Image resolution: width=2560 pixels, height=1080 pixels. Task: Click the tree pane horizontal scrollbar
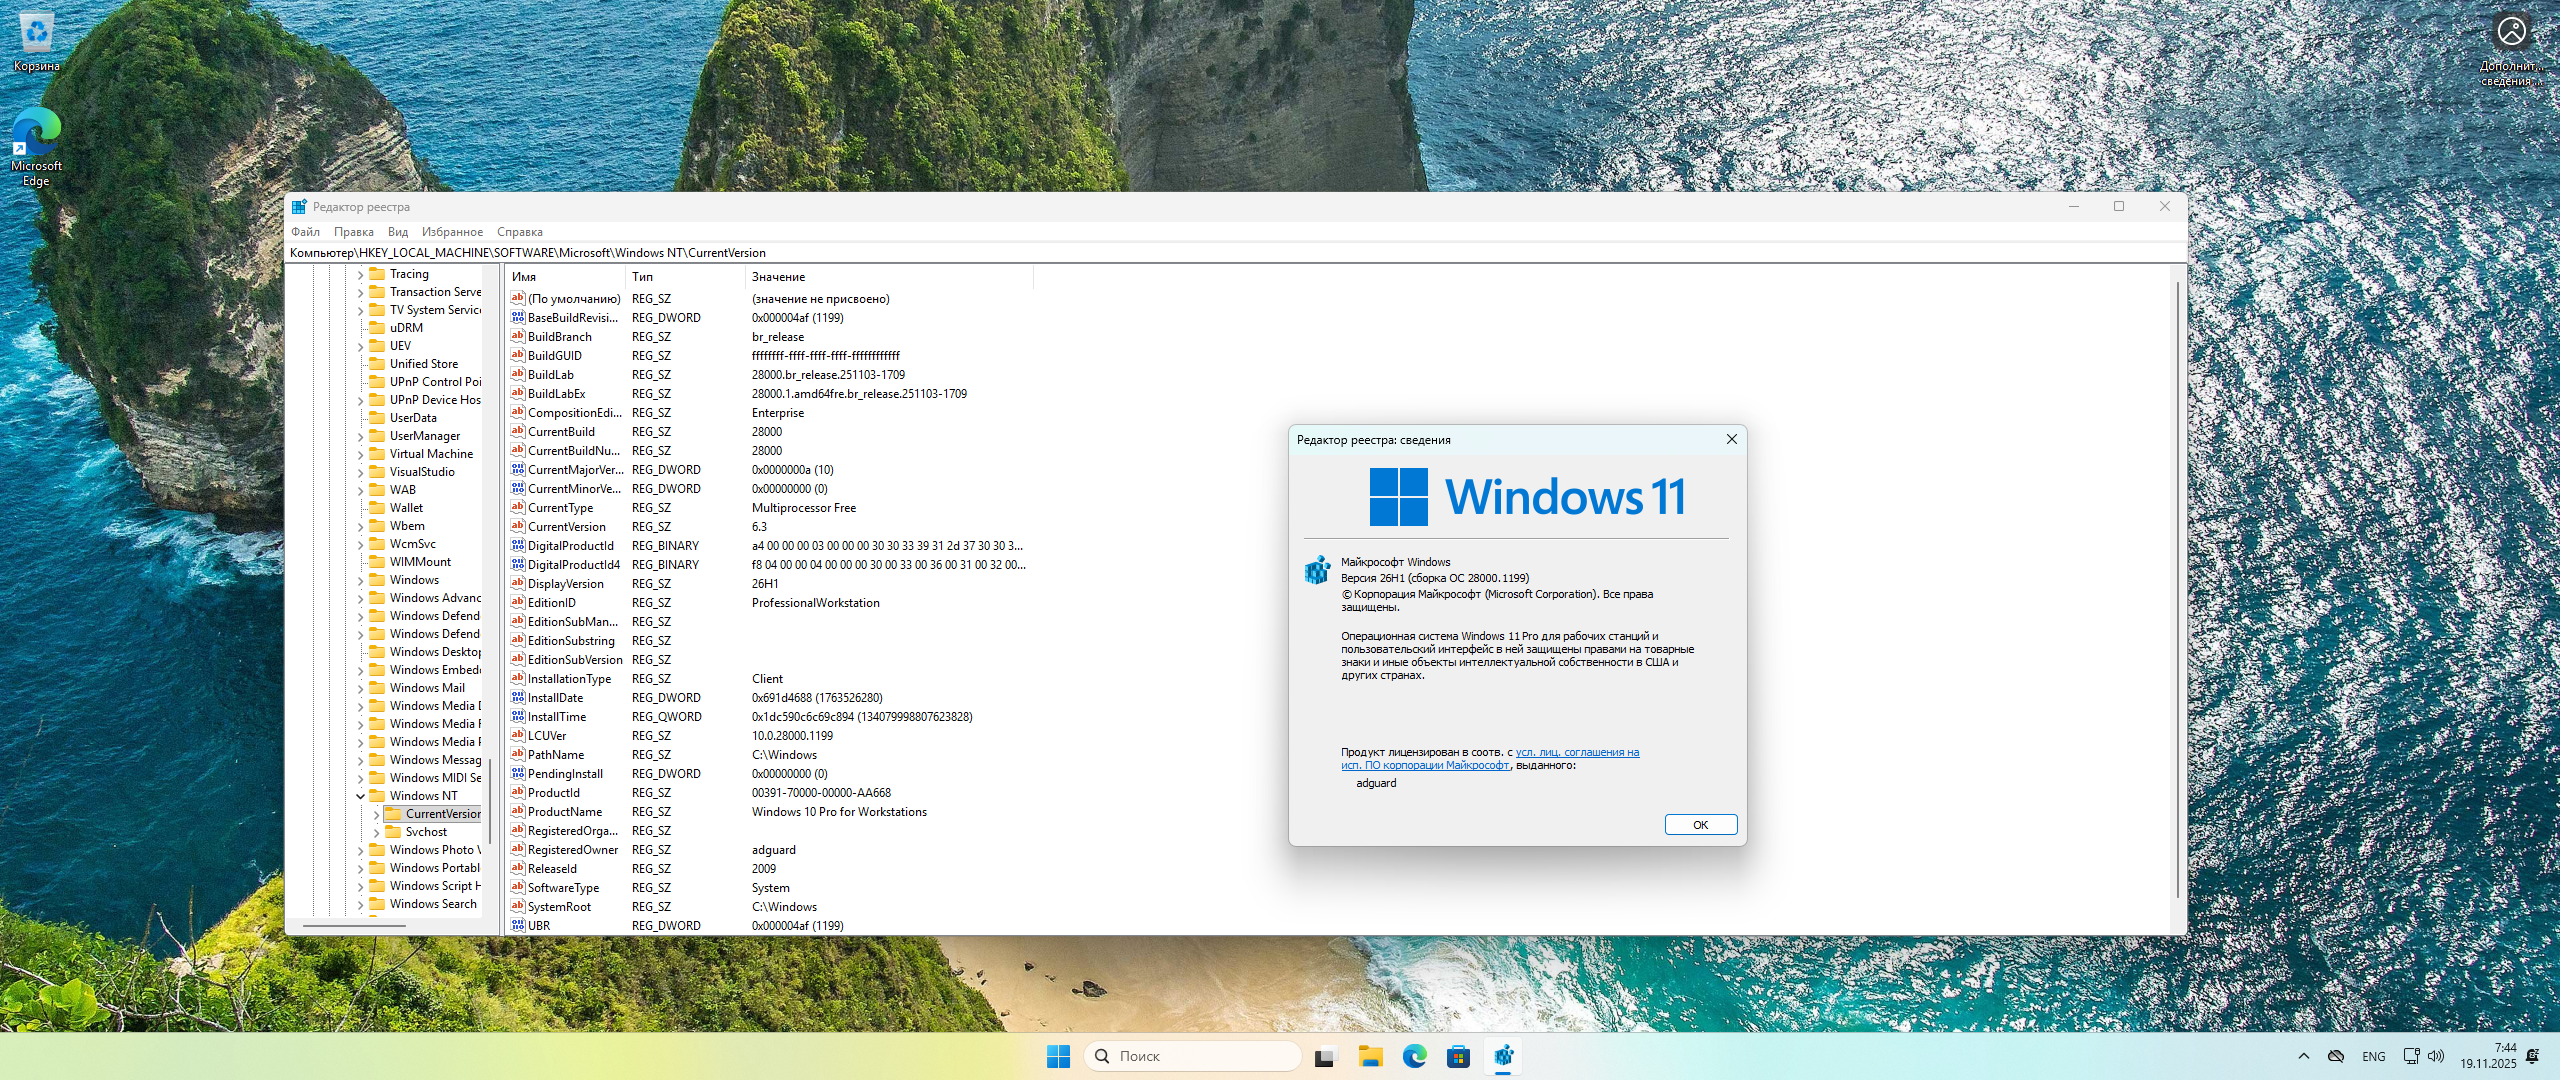(x=355, y=926)
